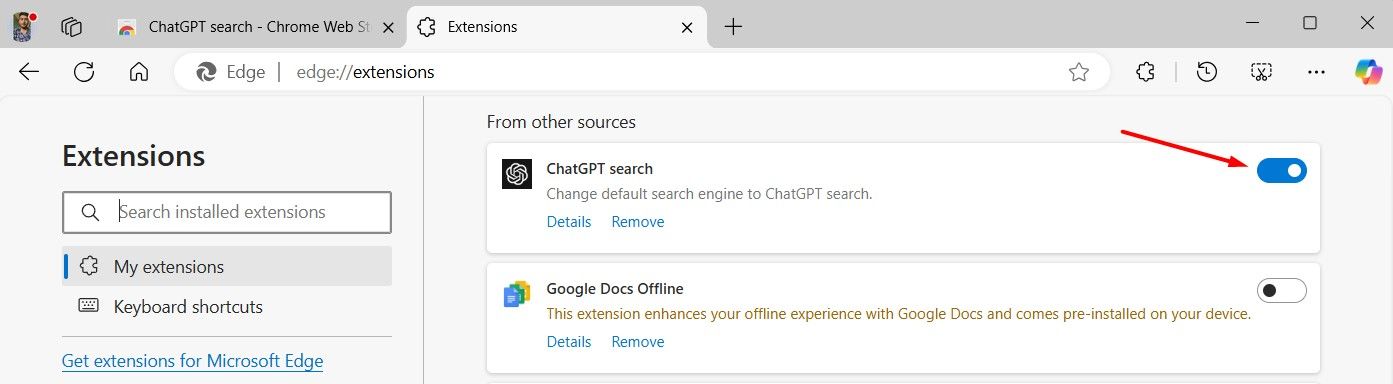Viewport: 1393px width, 384px height.
Task: Go back with the back arrow
Action: click(29, 72)
